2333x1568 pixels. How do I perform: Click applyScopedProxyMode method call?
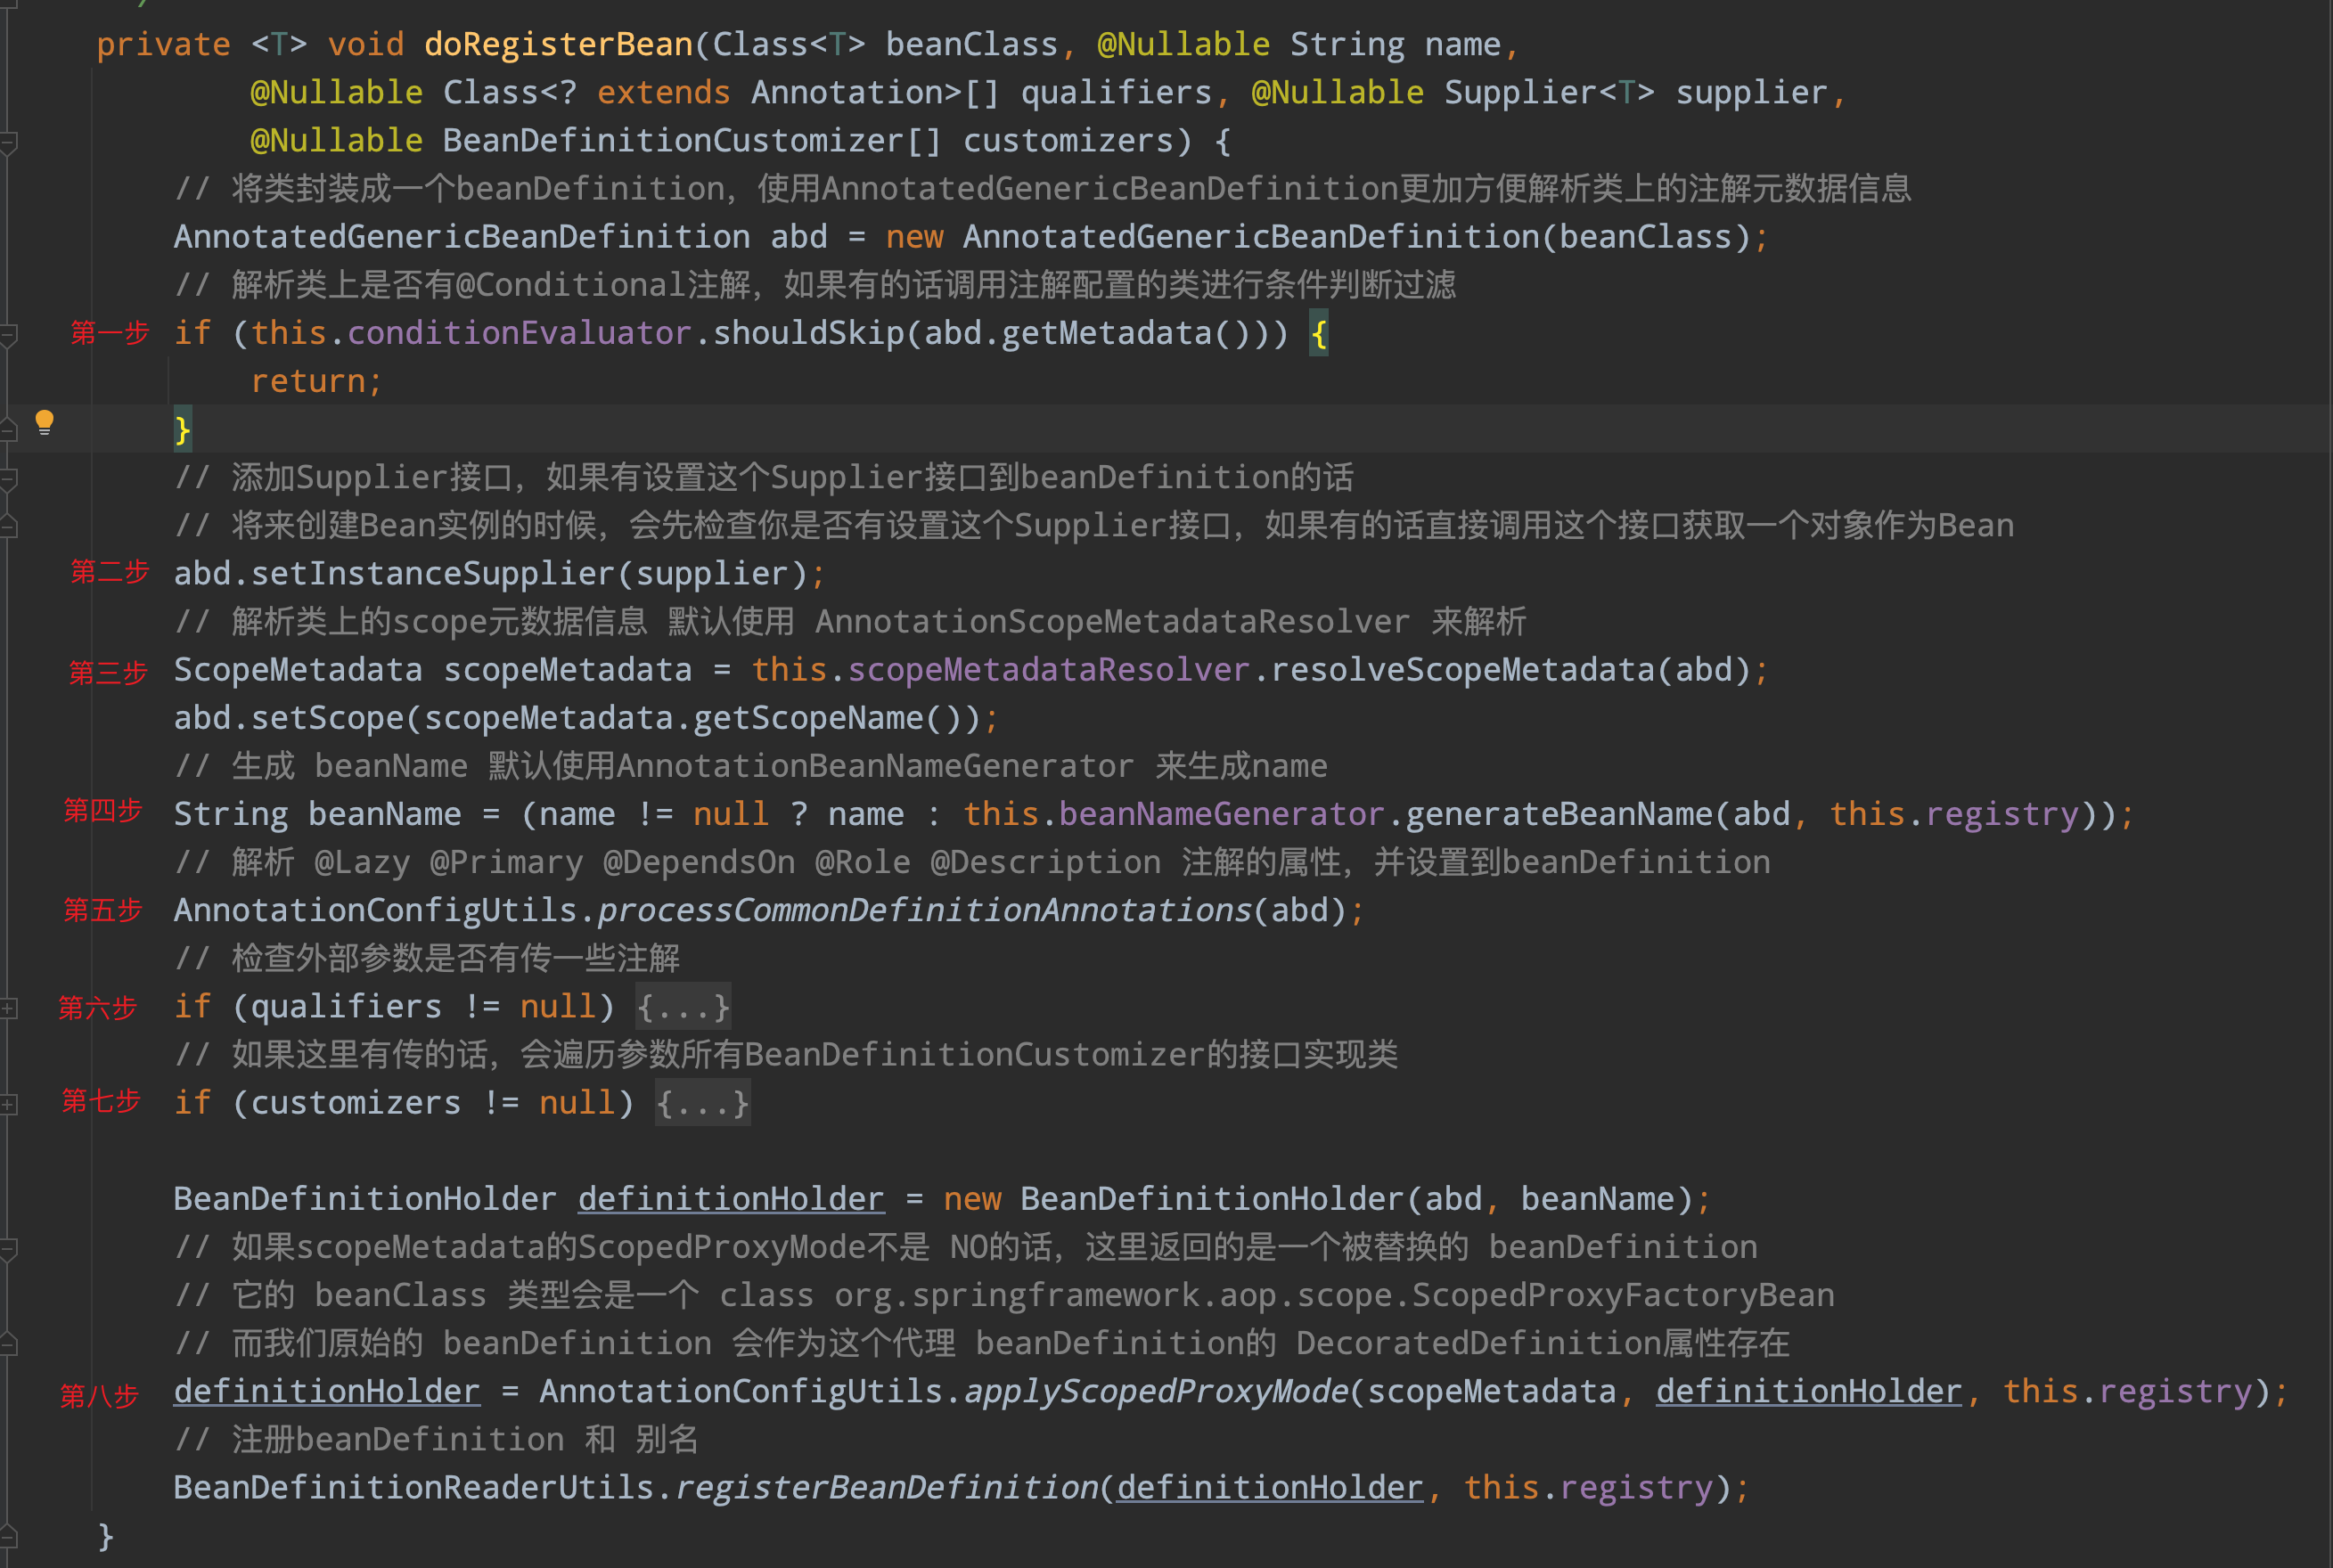(x=1155, y=1391)
